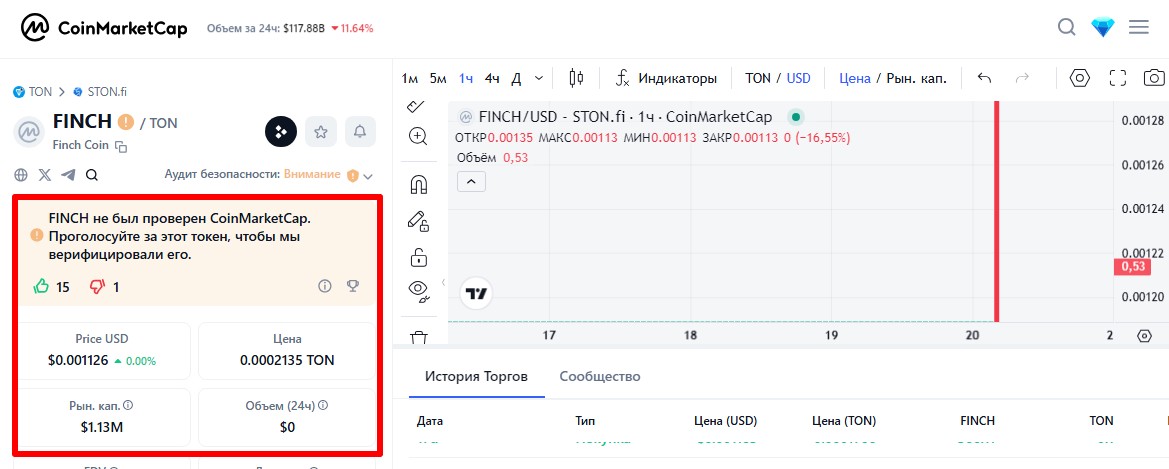The height and width of the screenshot is (469, 1169).
Task: Open the search magnifier in the header
Action: (1067, 28)
